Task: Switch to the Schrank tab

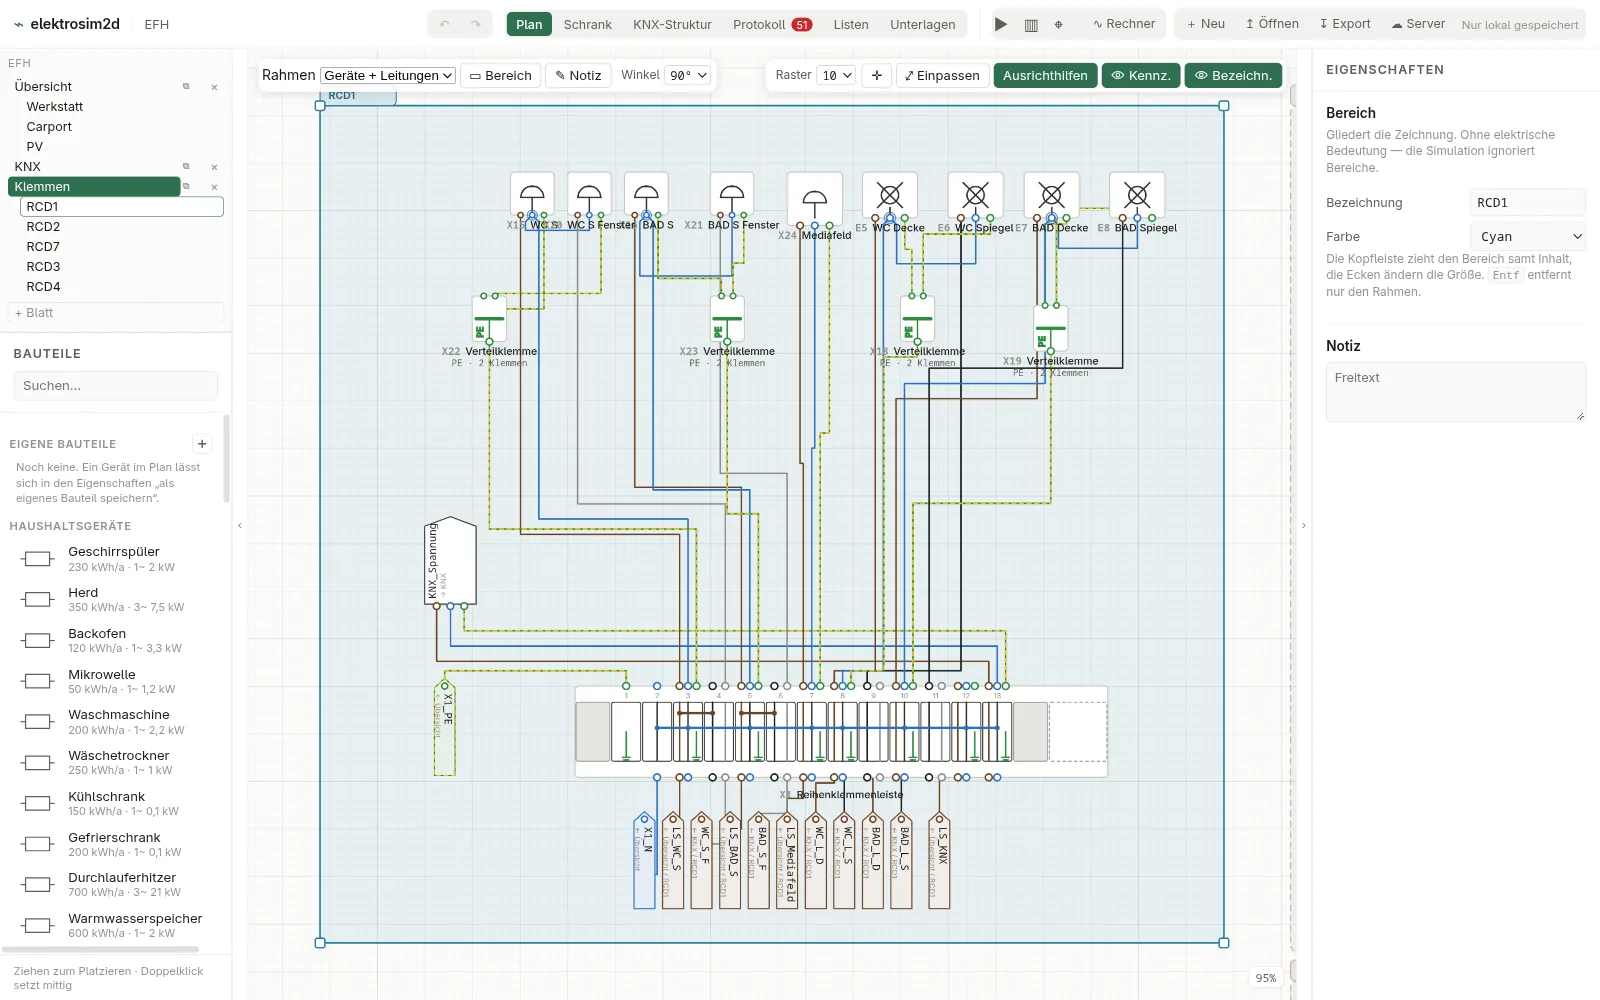Action: 587,24
